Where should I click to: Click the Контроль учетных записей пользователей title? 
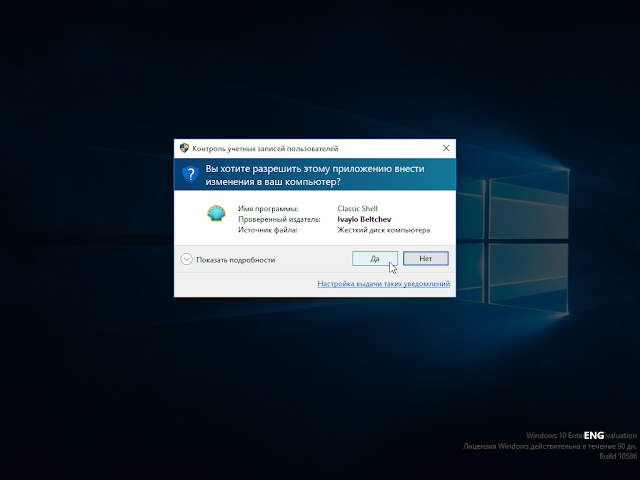(265, 149)
